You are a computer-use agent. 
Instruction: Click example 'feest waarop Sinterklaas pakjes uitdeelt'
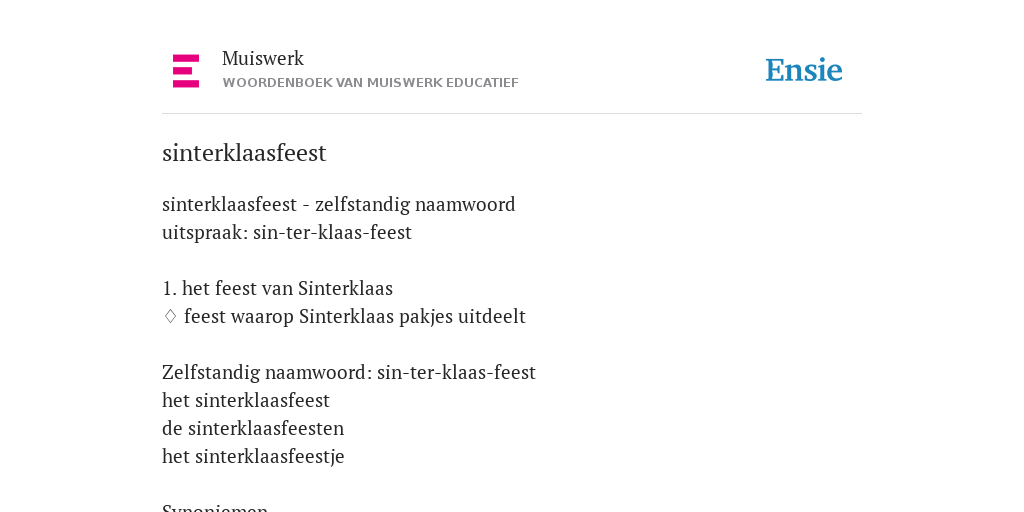355,317
